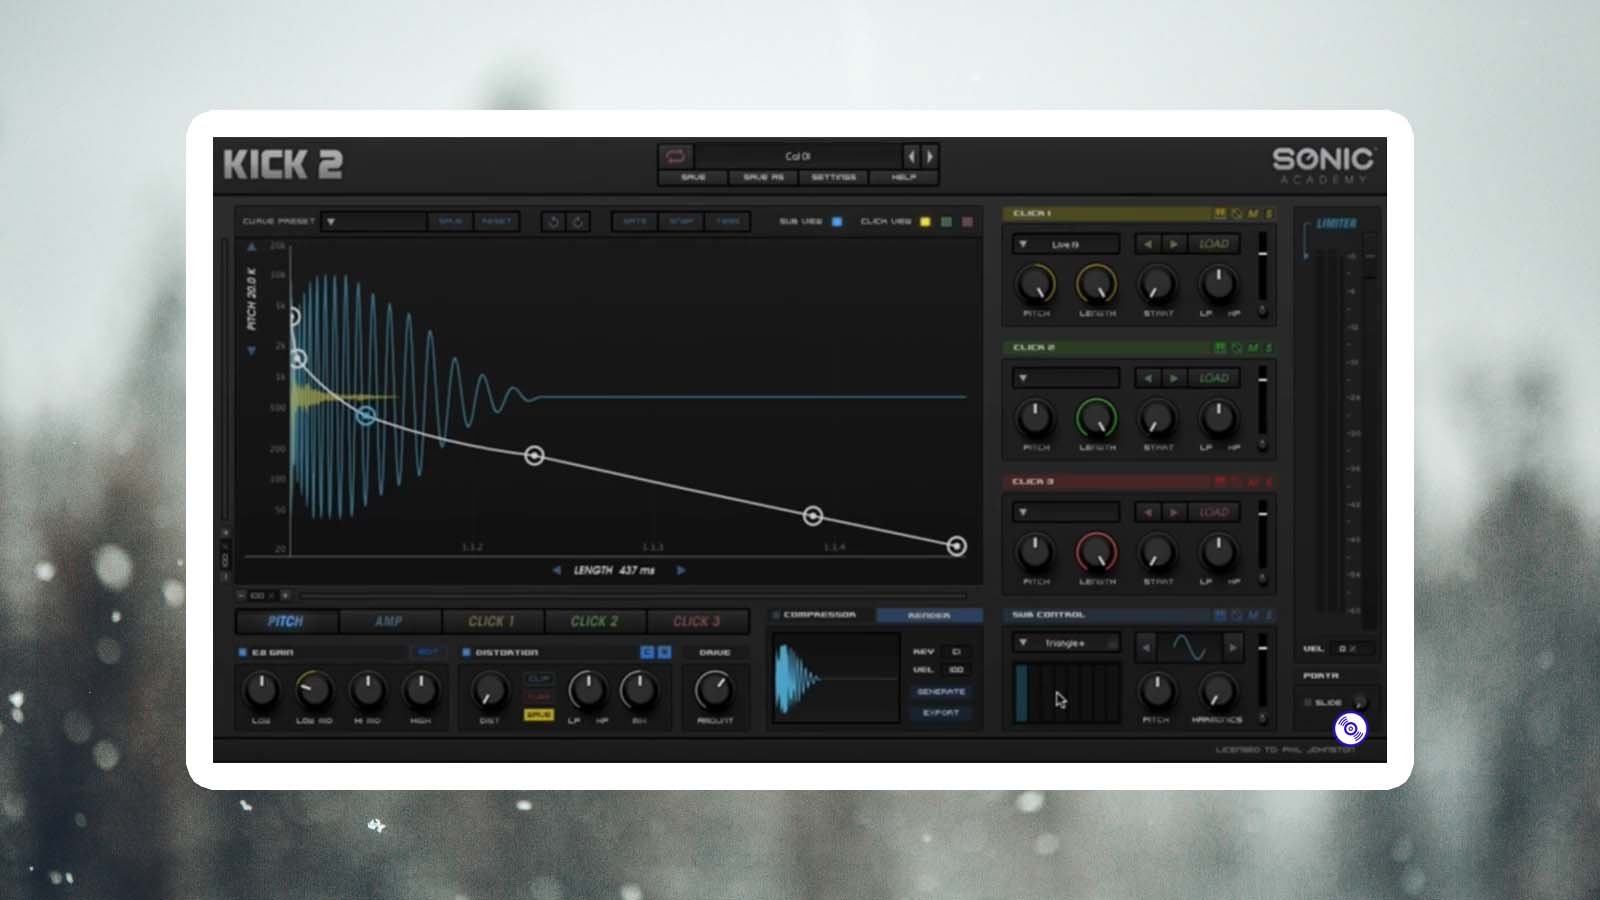Switch to the Click 2 tab
1600x900 pixels.
(x=594, y=621)
